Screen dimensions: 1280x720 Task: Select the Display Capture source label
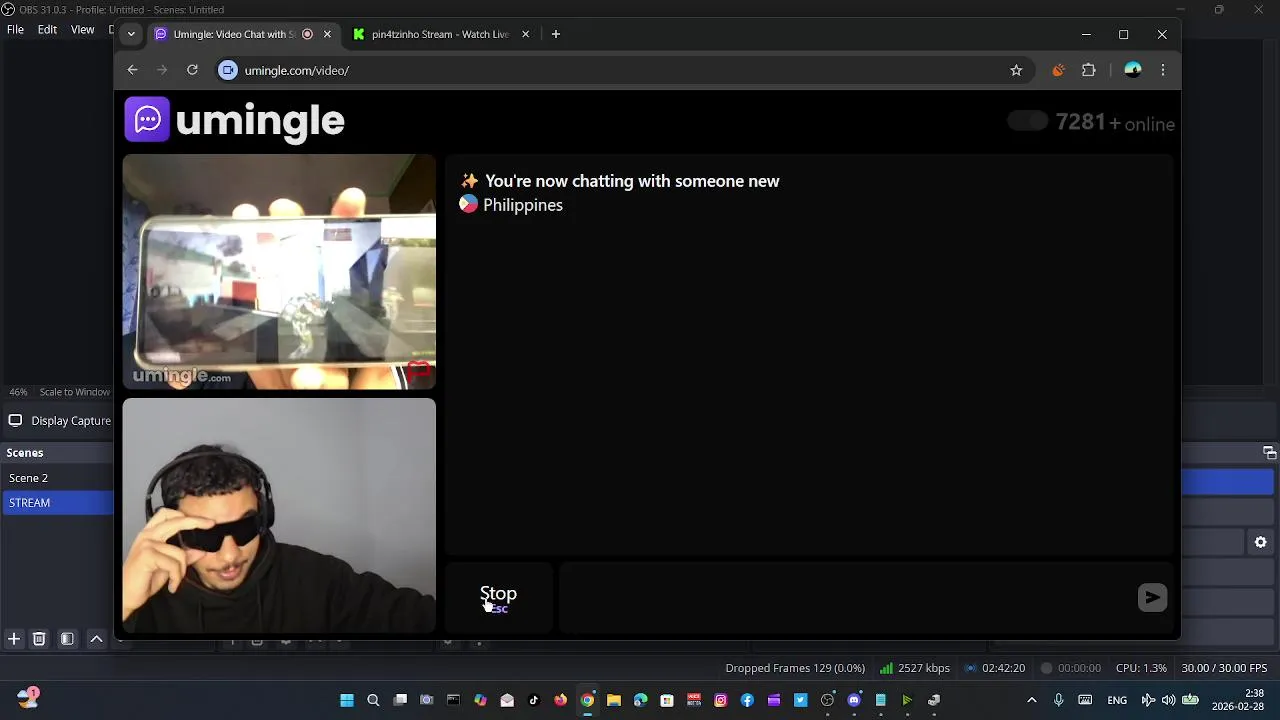pos(71,421)
